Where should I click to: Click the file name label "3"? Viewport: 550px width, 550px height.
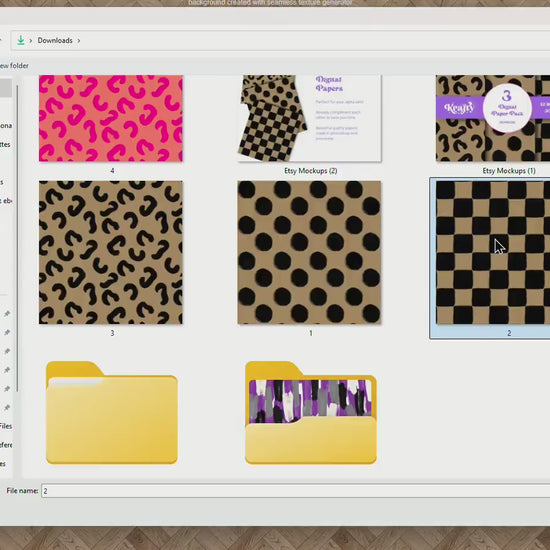coord(112,333)
